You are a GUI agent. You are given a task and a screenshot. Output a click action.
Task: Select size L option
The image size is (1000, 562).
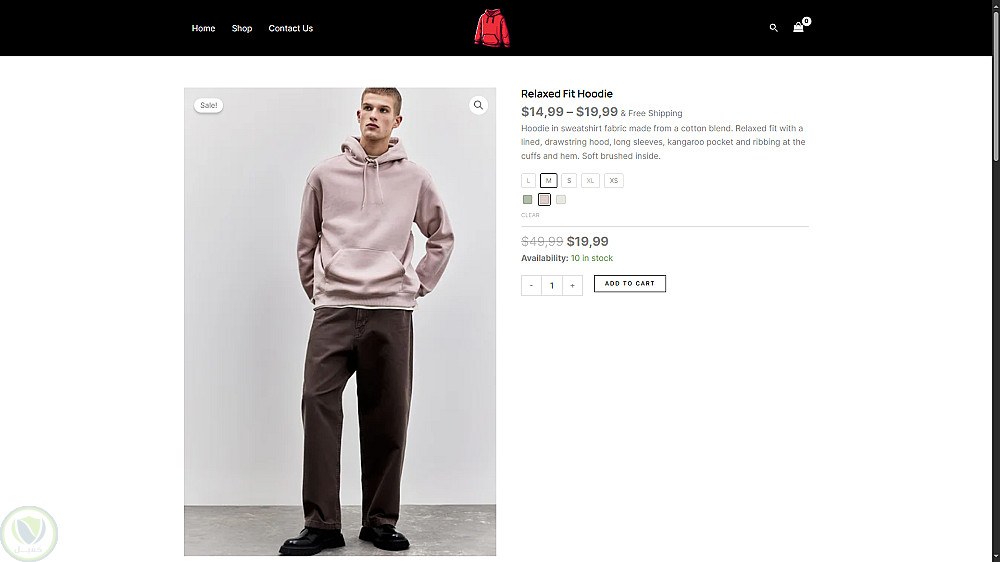529,181
